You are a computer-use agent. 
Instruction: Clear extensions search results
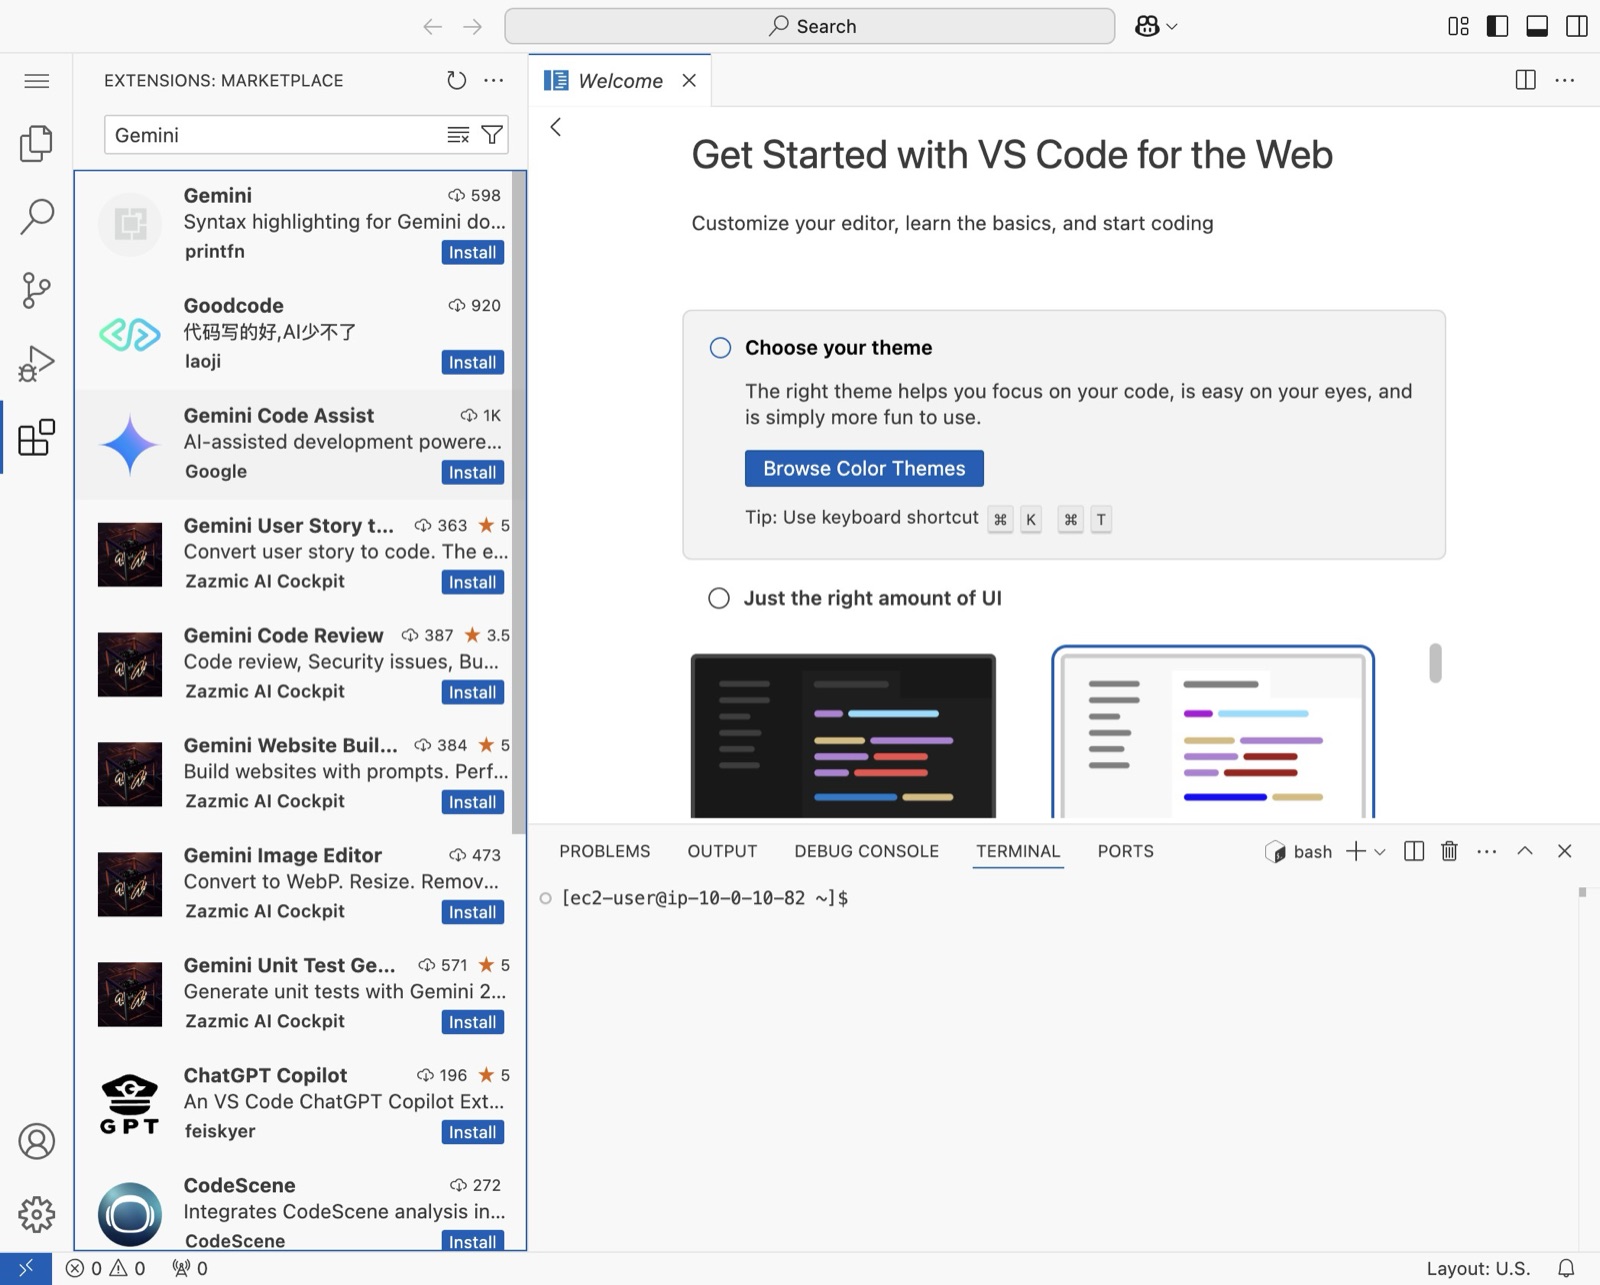(x=458, y=135)
